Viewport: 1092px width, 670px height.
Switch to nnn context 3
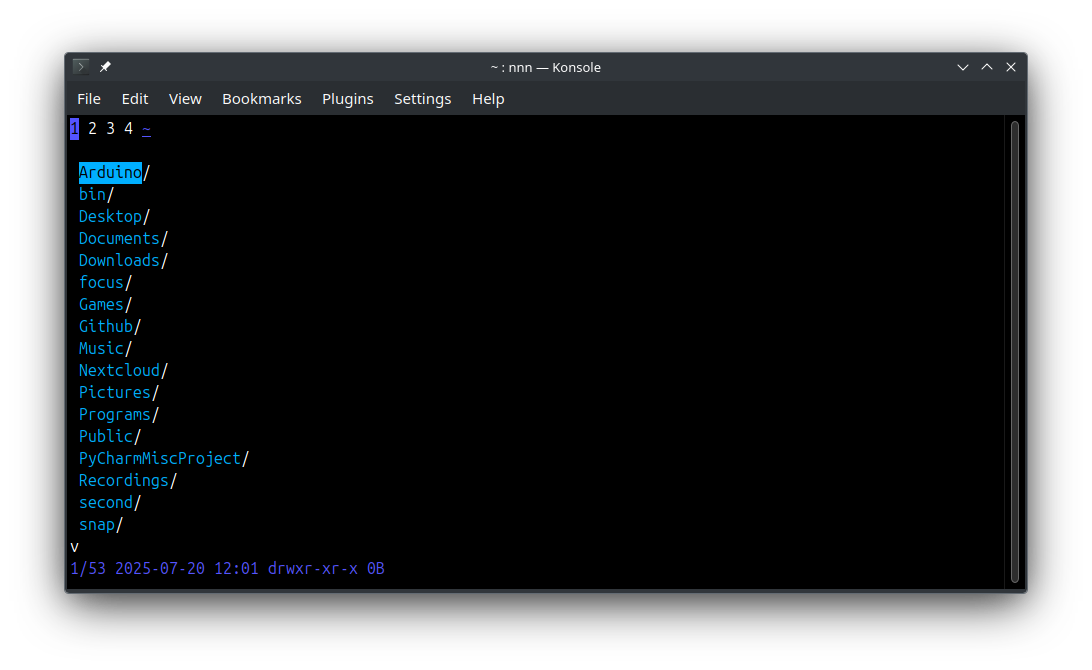click(x=110, y=129)
